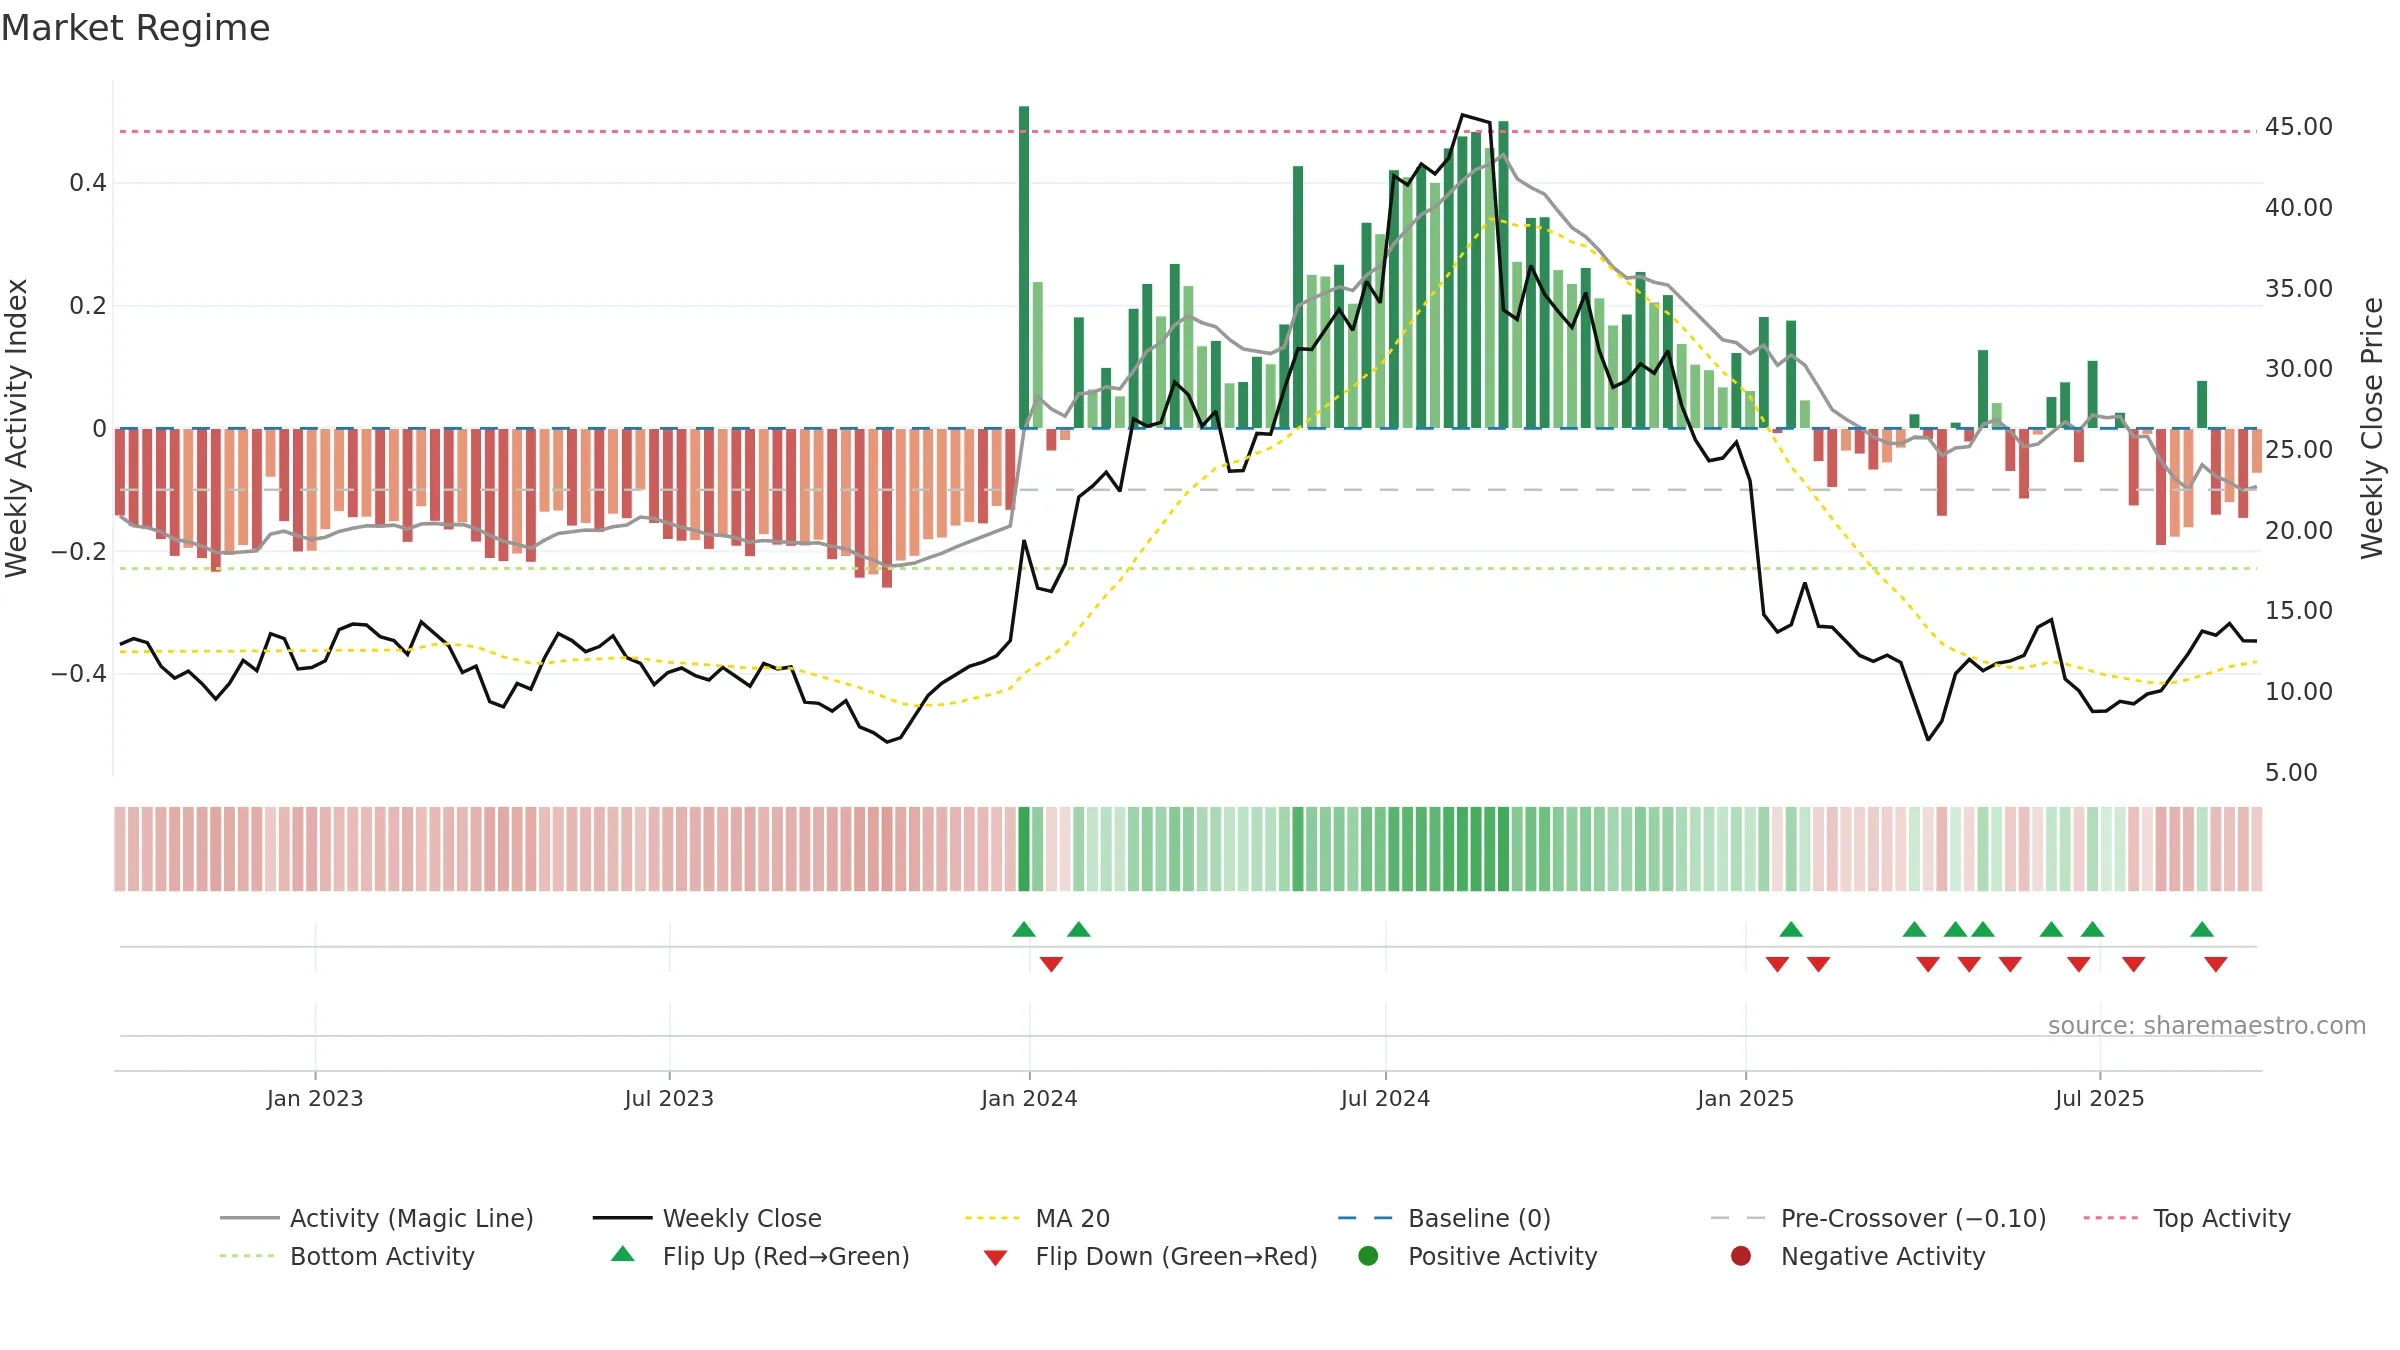Screen dimensions: 2400x1350
Task: Toggle Flip Up (Red→Green) legend entry
Action: (x=760, y=1256)
